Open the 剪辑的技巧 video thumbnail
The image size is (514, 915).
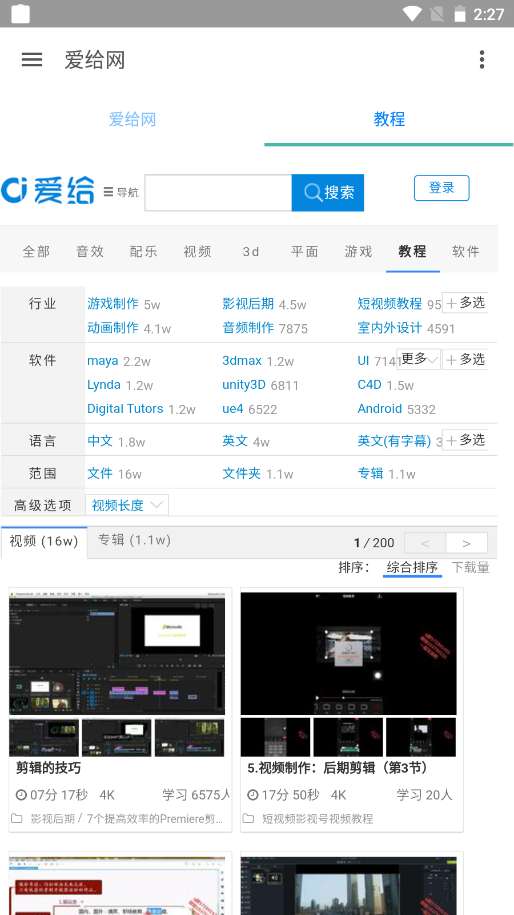pos(117,654)
